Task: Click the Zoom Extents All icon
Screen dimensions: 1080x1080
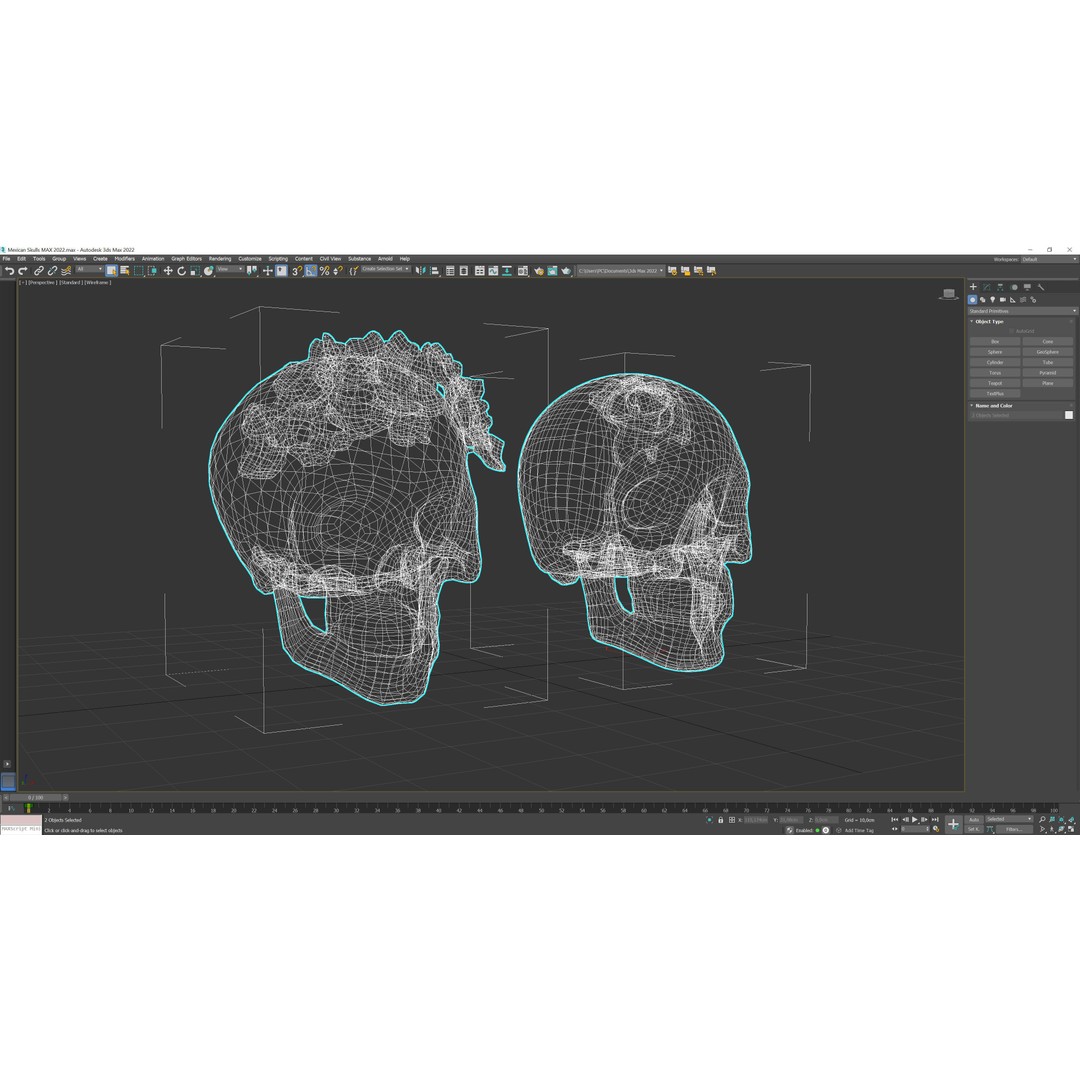Action: [x=1070, y=820]
